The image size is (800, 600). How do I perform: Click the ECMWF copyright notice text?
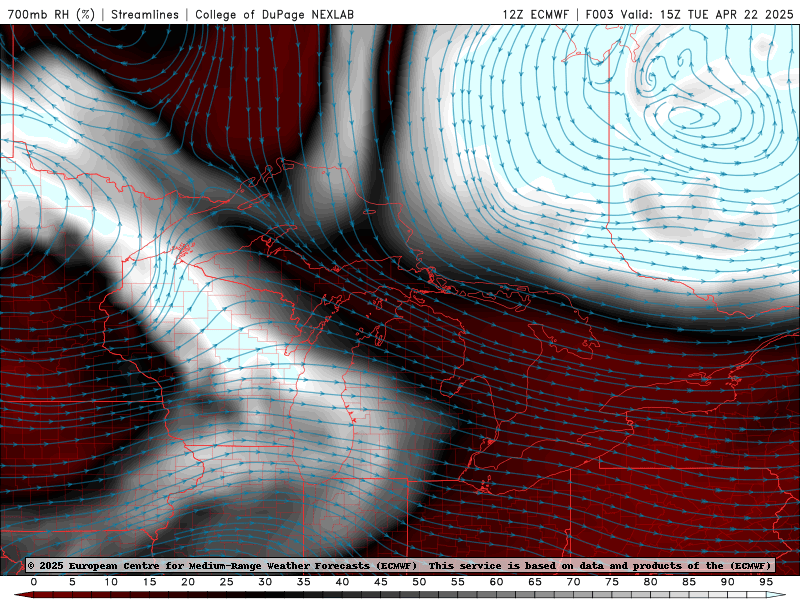(x=222, y=565)
